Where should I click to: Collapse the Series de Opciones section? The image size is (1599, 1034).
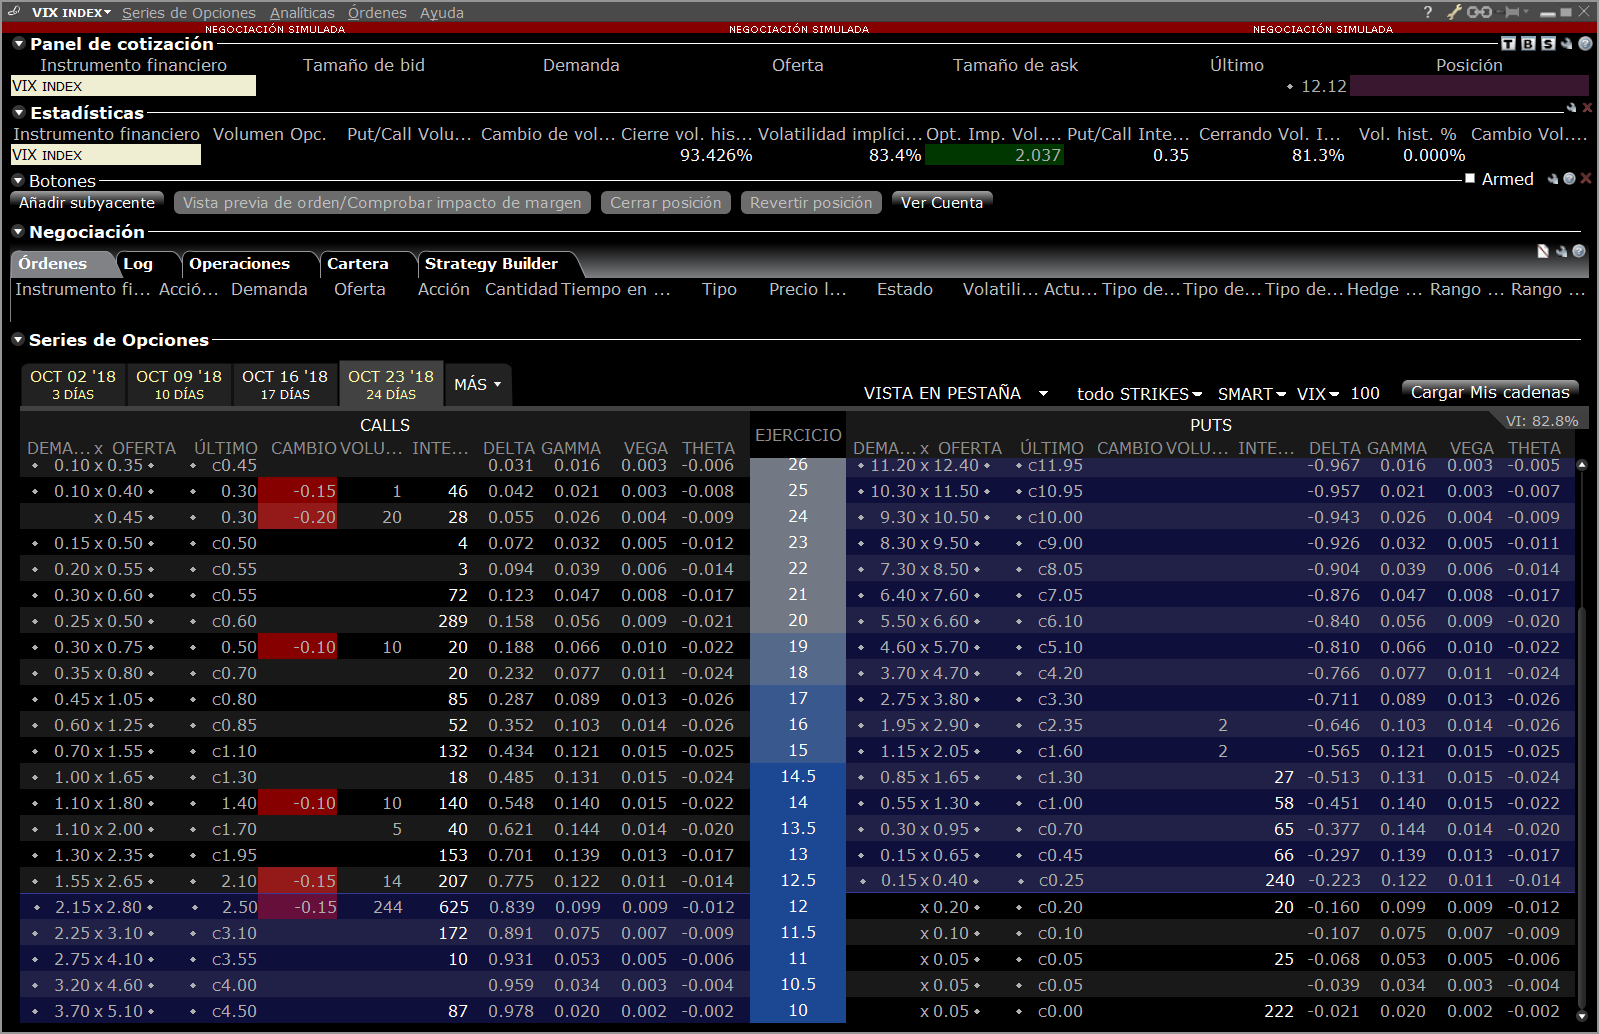(18, 339)
